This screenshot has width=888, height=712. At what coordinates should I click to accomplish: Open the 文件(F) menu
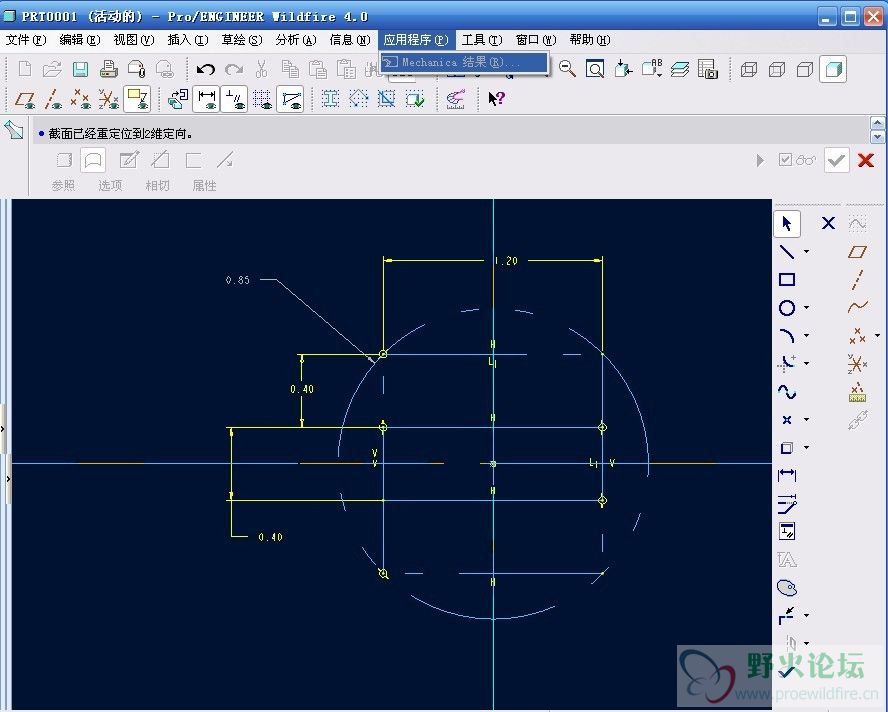click(26, 40)
